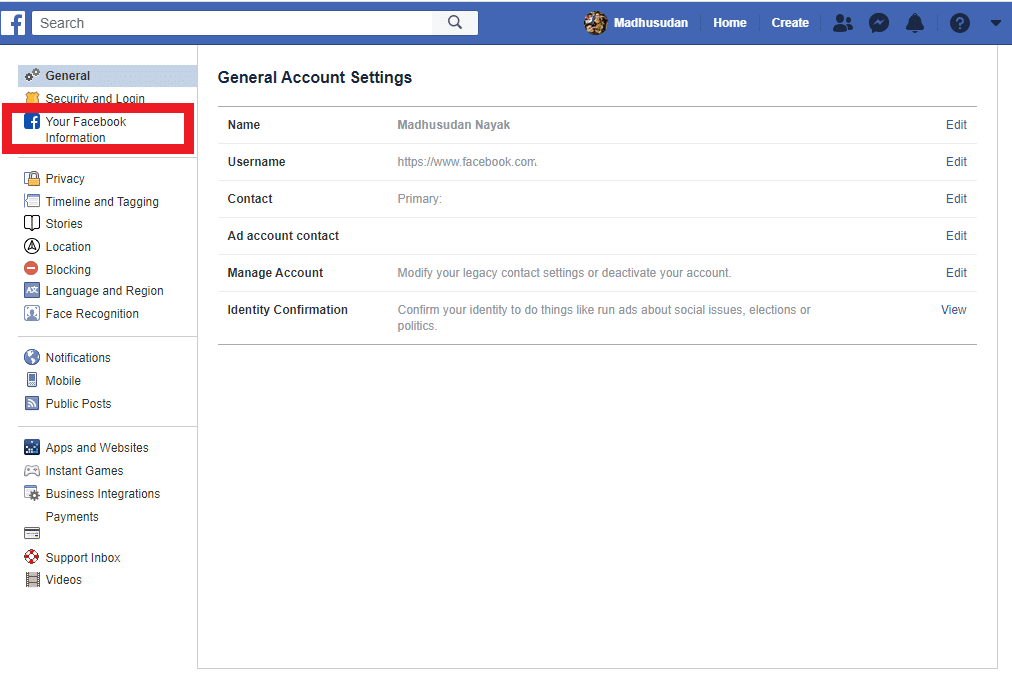Type in the Search field
Image resolution: width=1012 pixels, height=676 pixels.
coord(232,23)
